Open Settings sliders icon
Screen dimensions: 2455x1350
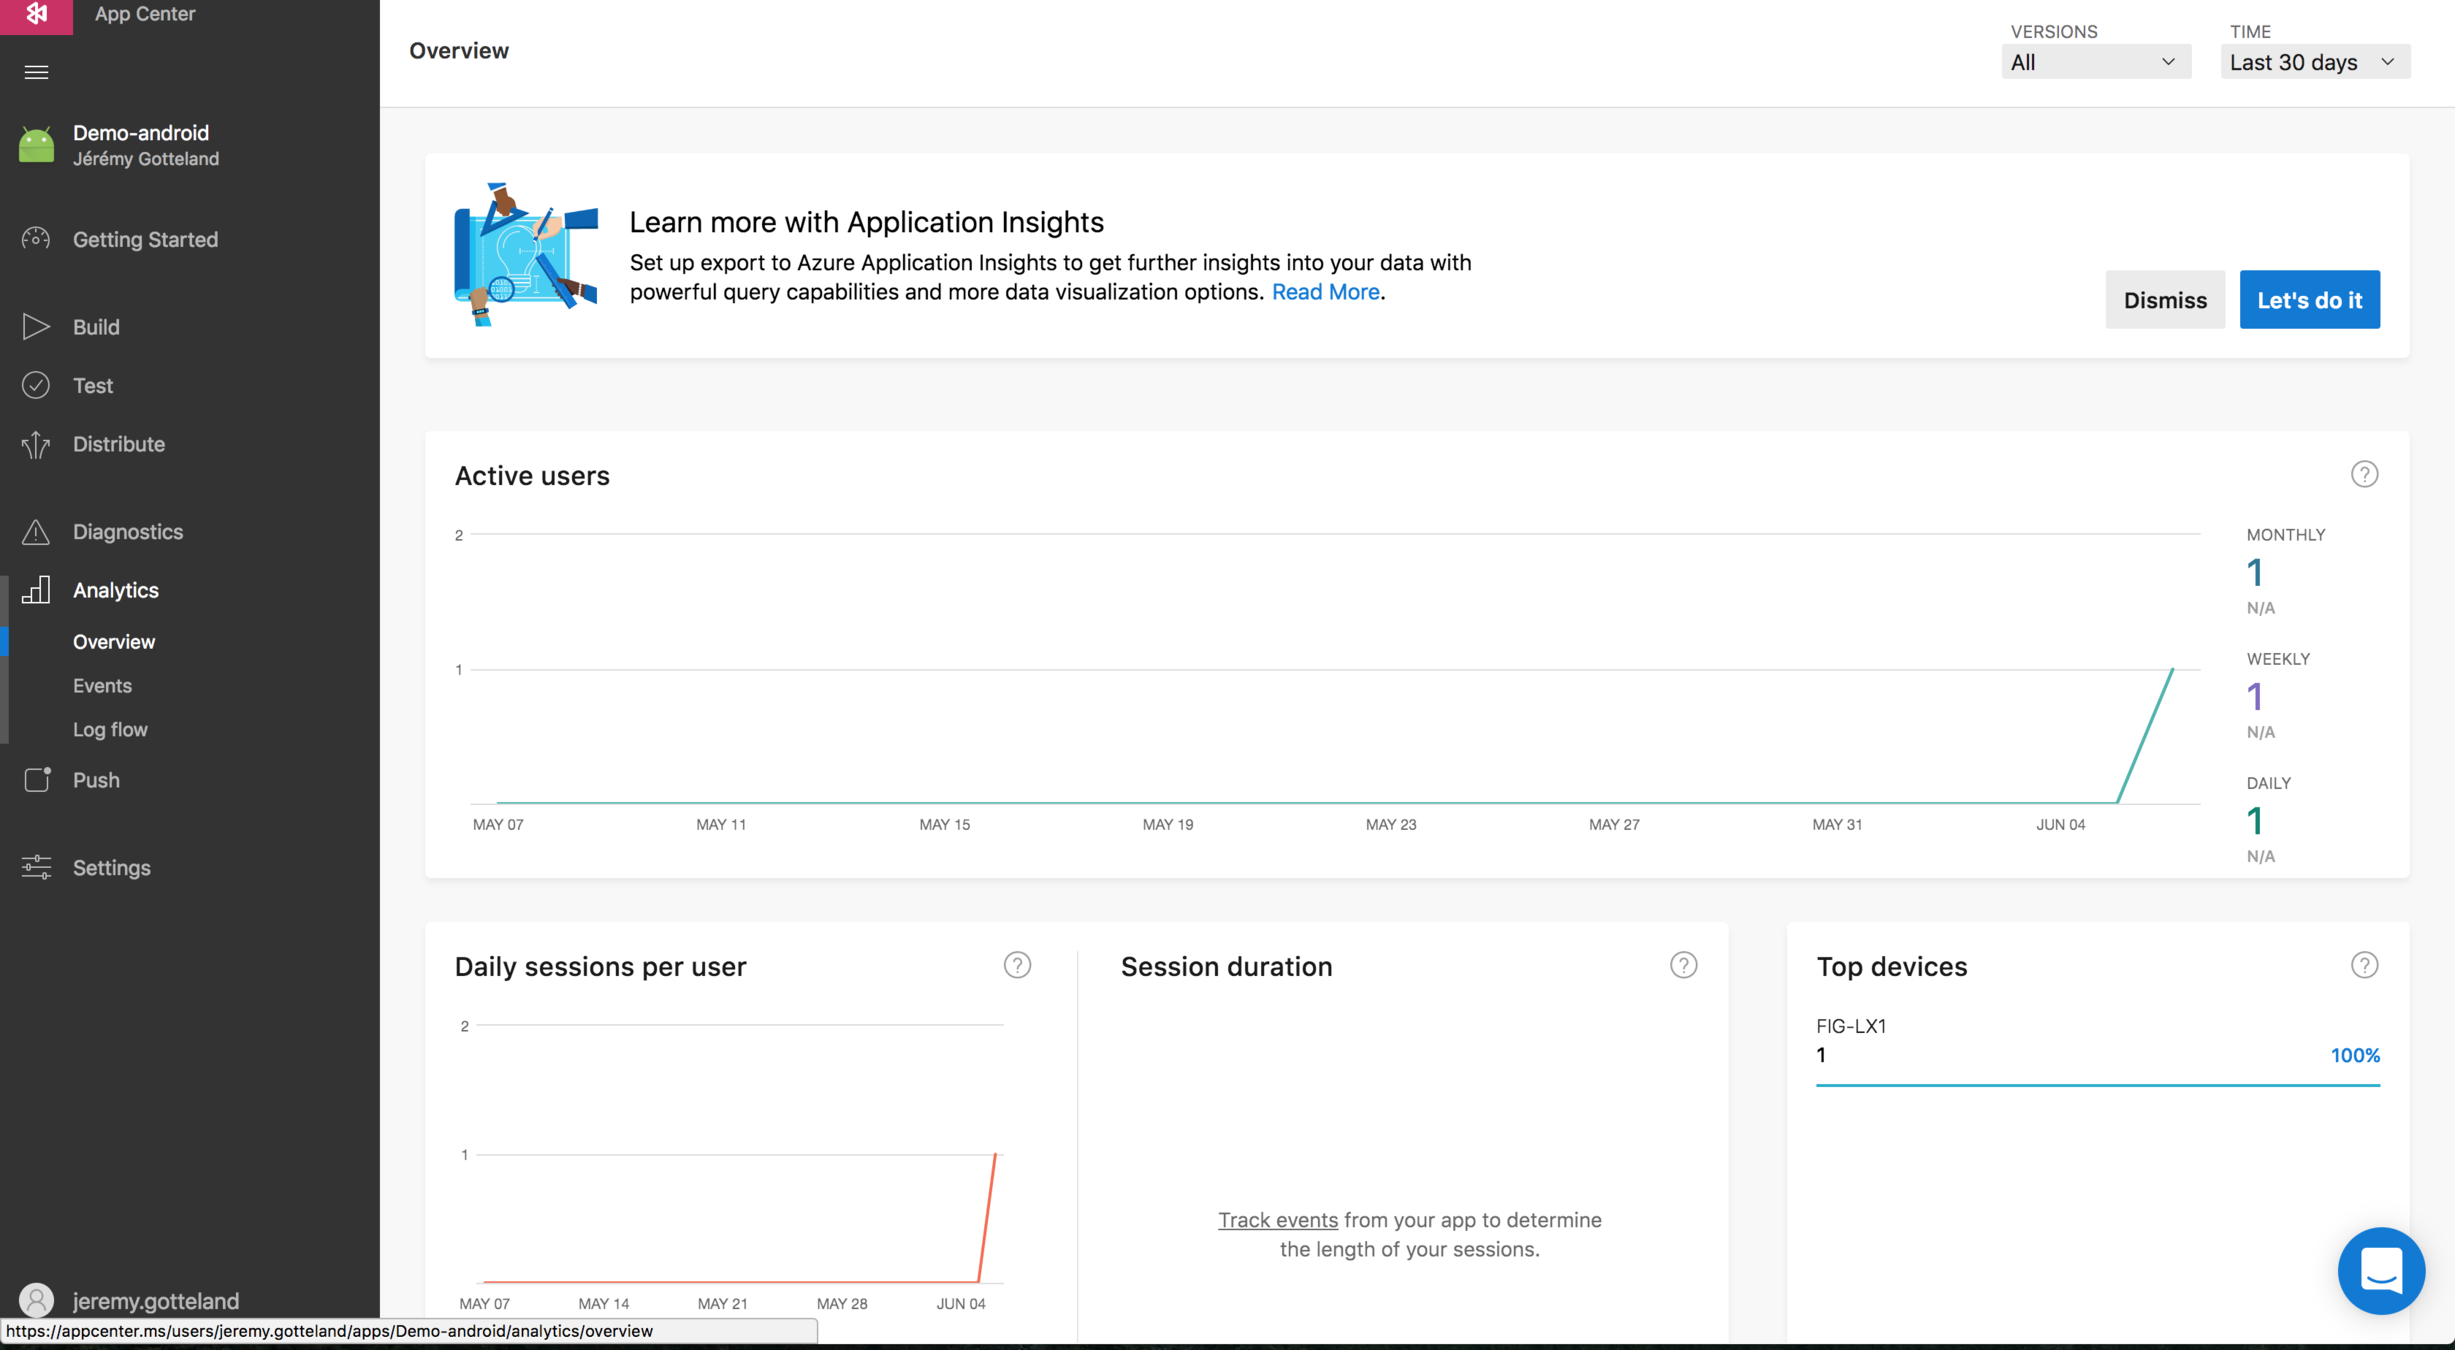pyautogui.click(x=36, y=868)
